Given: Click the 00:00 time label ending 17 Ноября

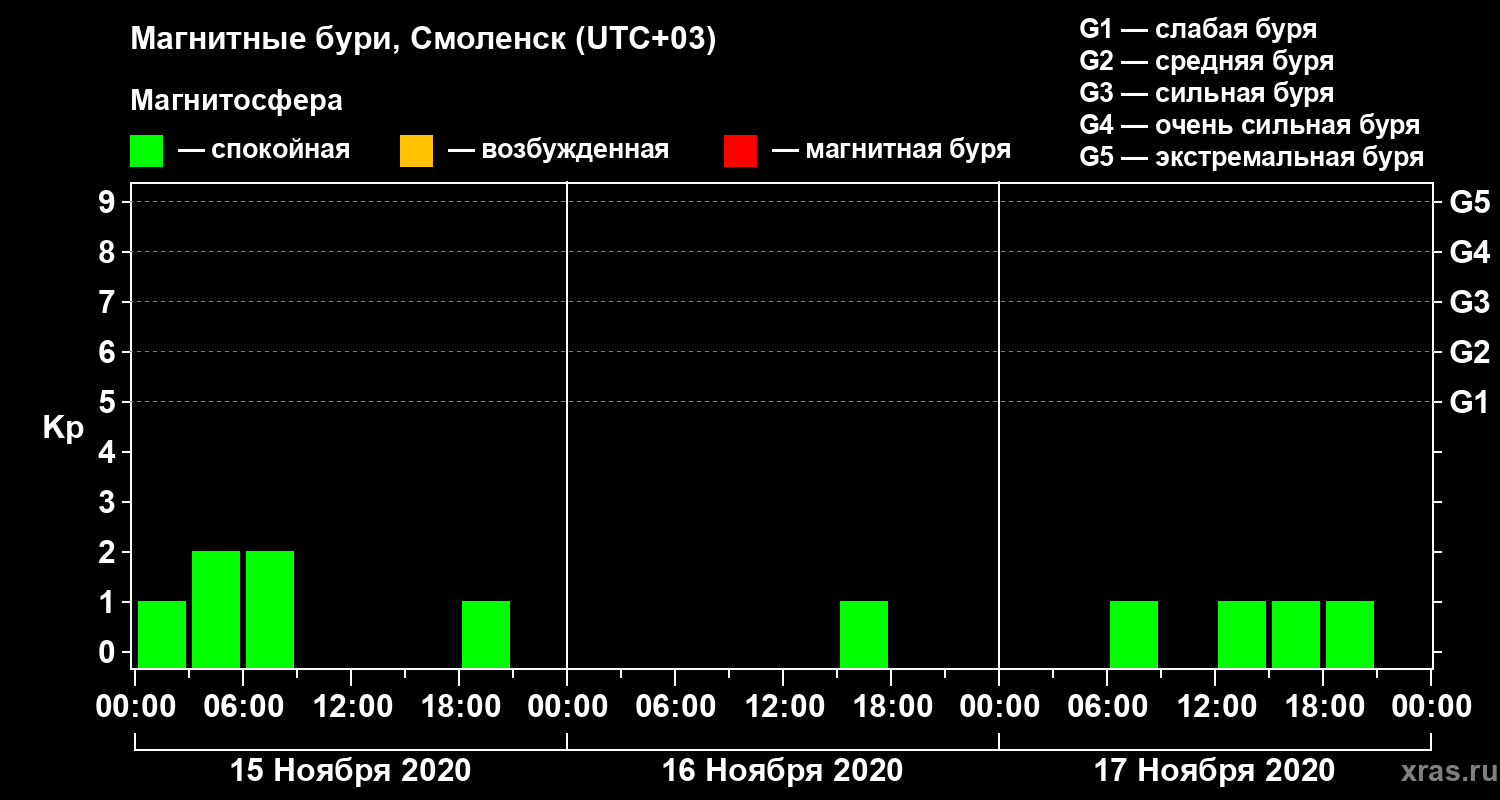Looking at the screenshot, I should pyautogui.click(x=1431, y=707).
